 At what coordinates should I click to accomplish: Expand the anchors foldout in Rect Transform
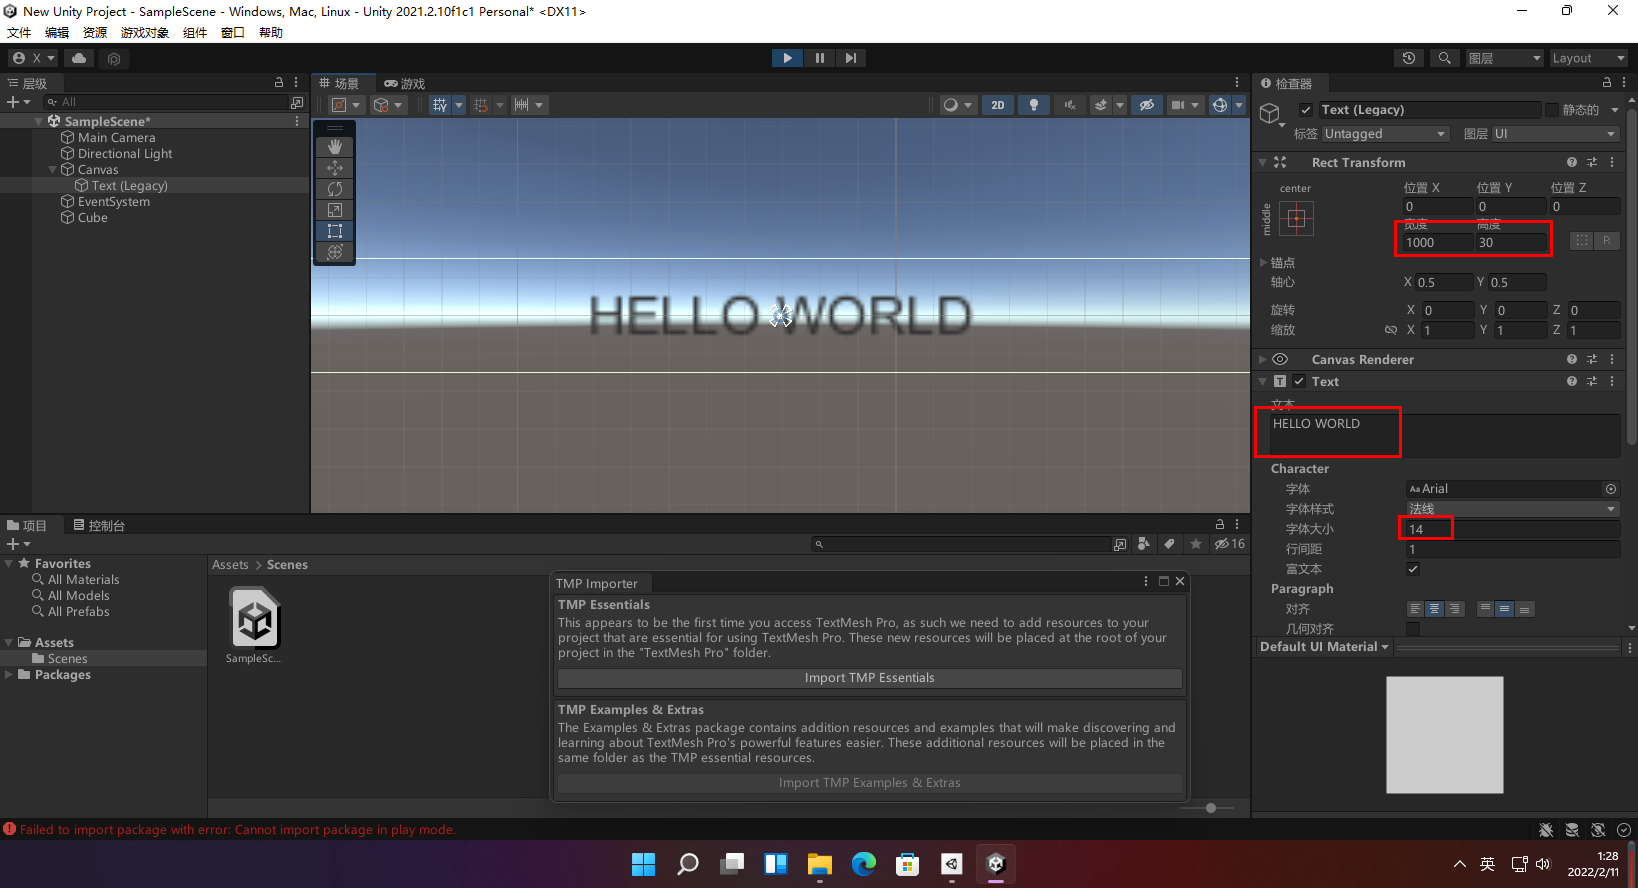click(x=1263, y=262)
